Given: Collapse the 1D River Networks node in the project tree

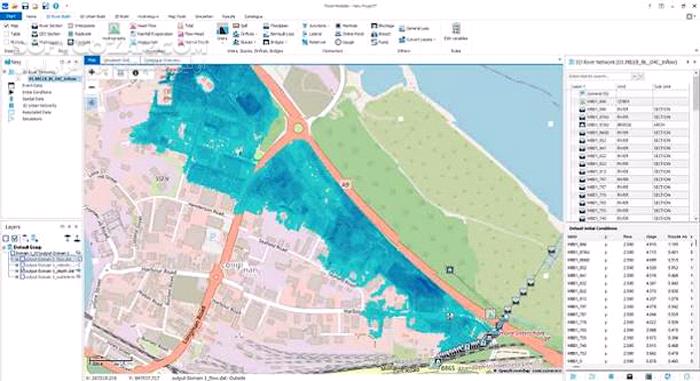Looking at the screenshot, I should click(4, 72).
